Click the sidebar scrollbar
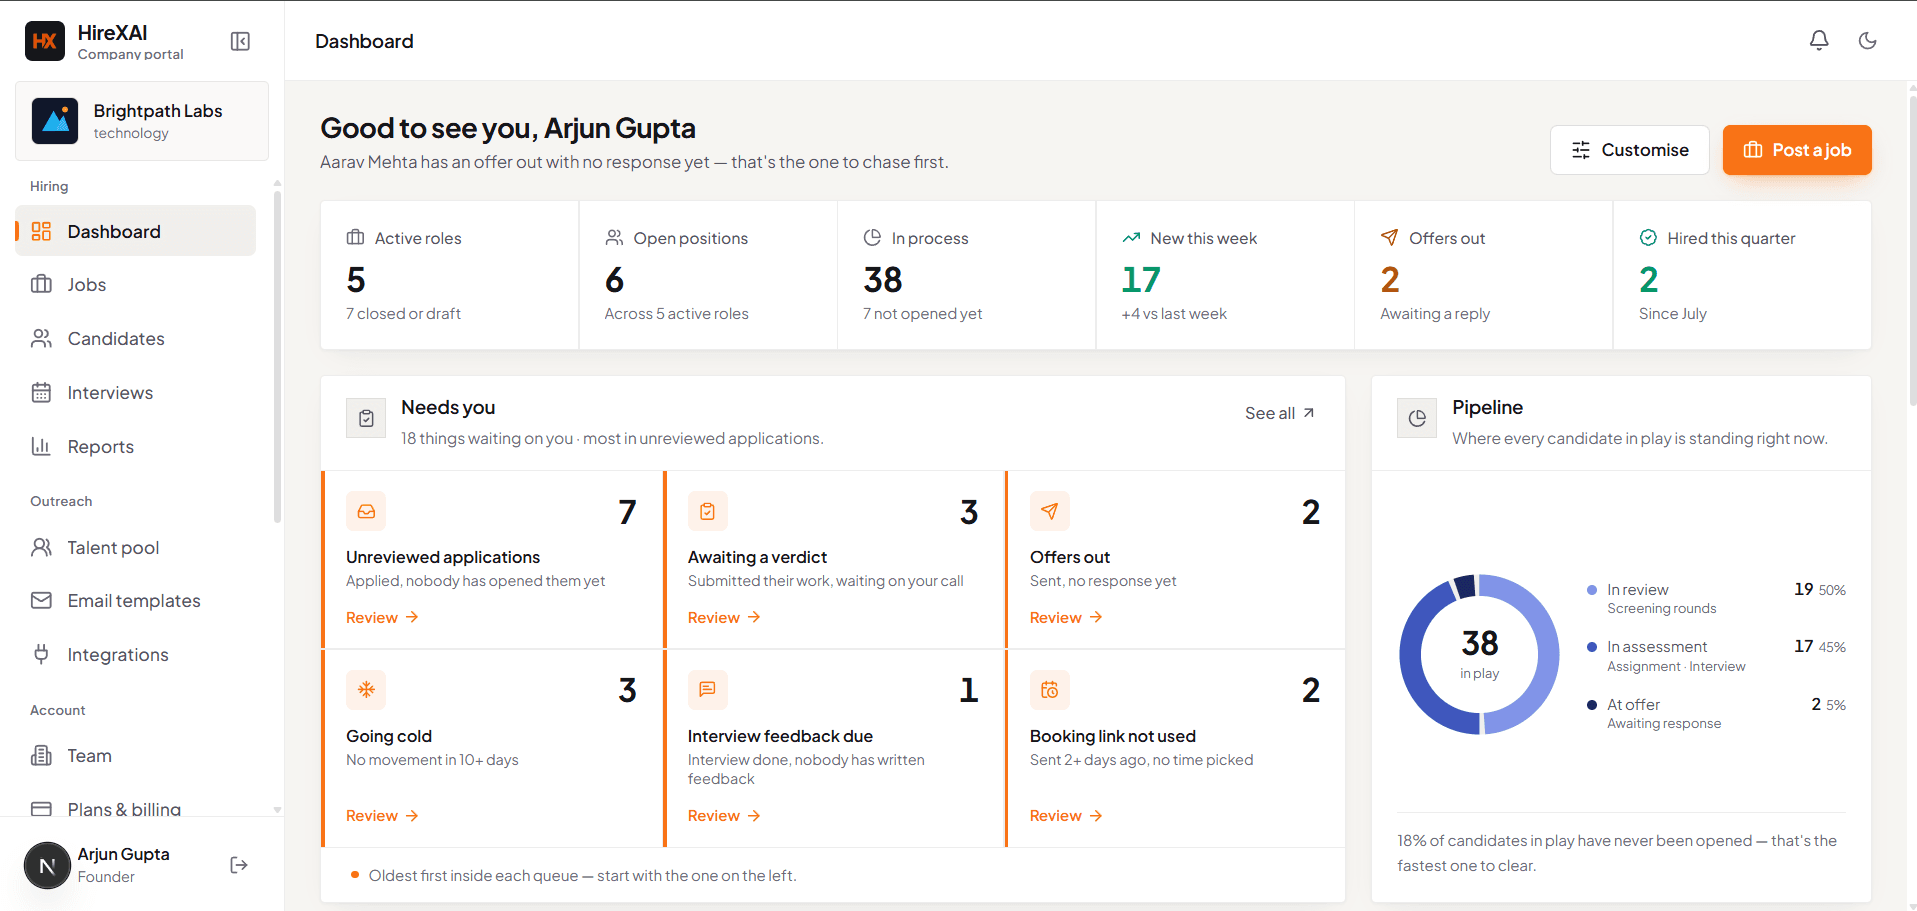 tap(277, 355)
